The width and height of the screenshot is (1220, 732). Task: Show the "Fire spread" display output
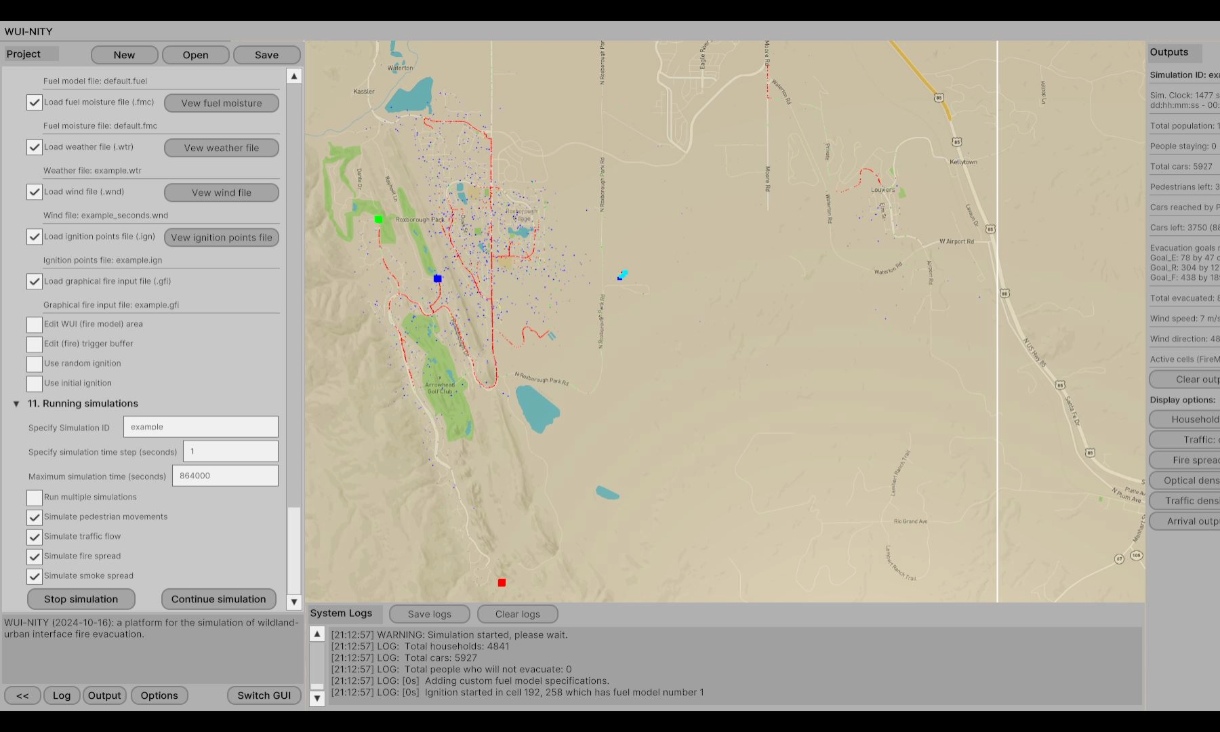pyautogui.click(x=1188, y=459)
